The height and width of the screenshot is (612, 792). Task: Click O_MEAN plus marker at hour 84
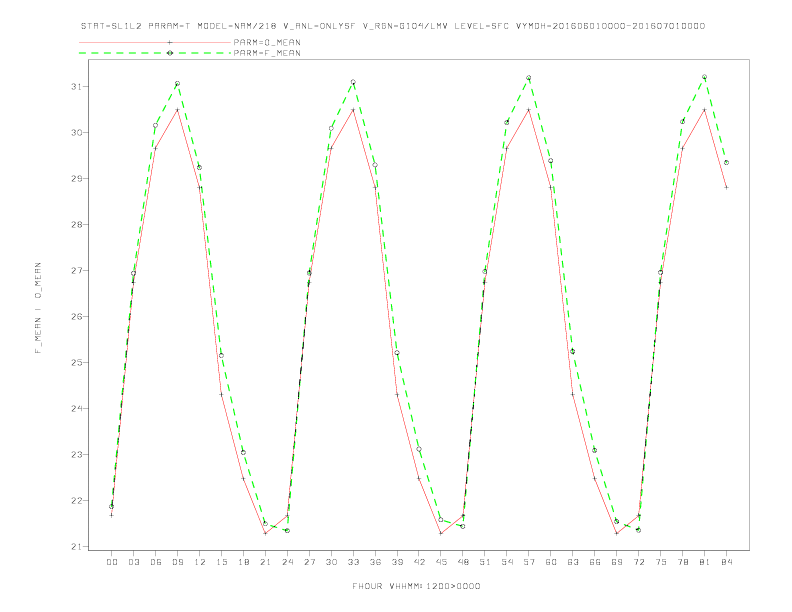coord(726,187)
